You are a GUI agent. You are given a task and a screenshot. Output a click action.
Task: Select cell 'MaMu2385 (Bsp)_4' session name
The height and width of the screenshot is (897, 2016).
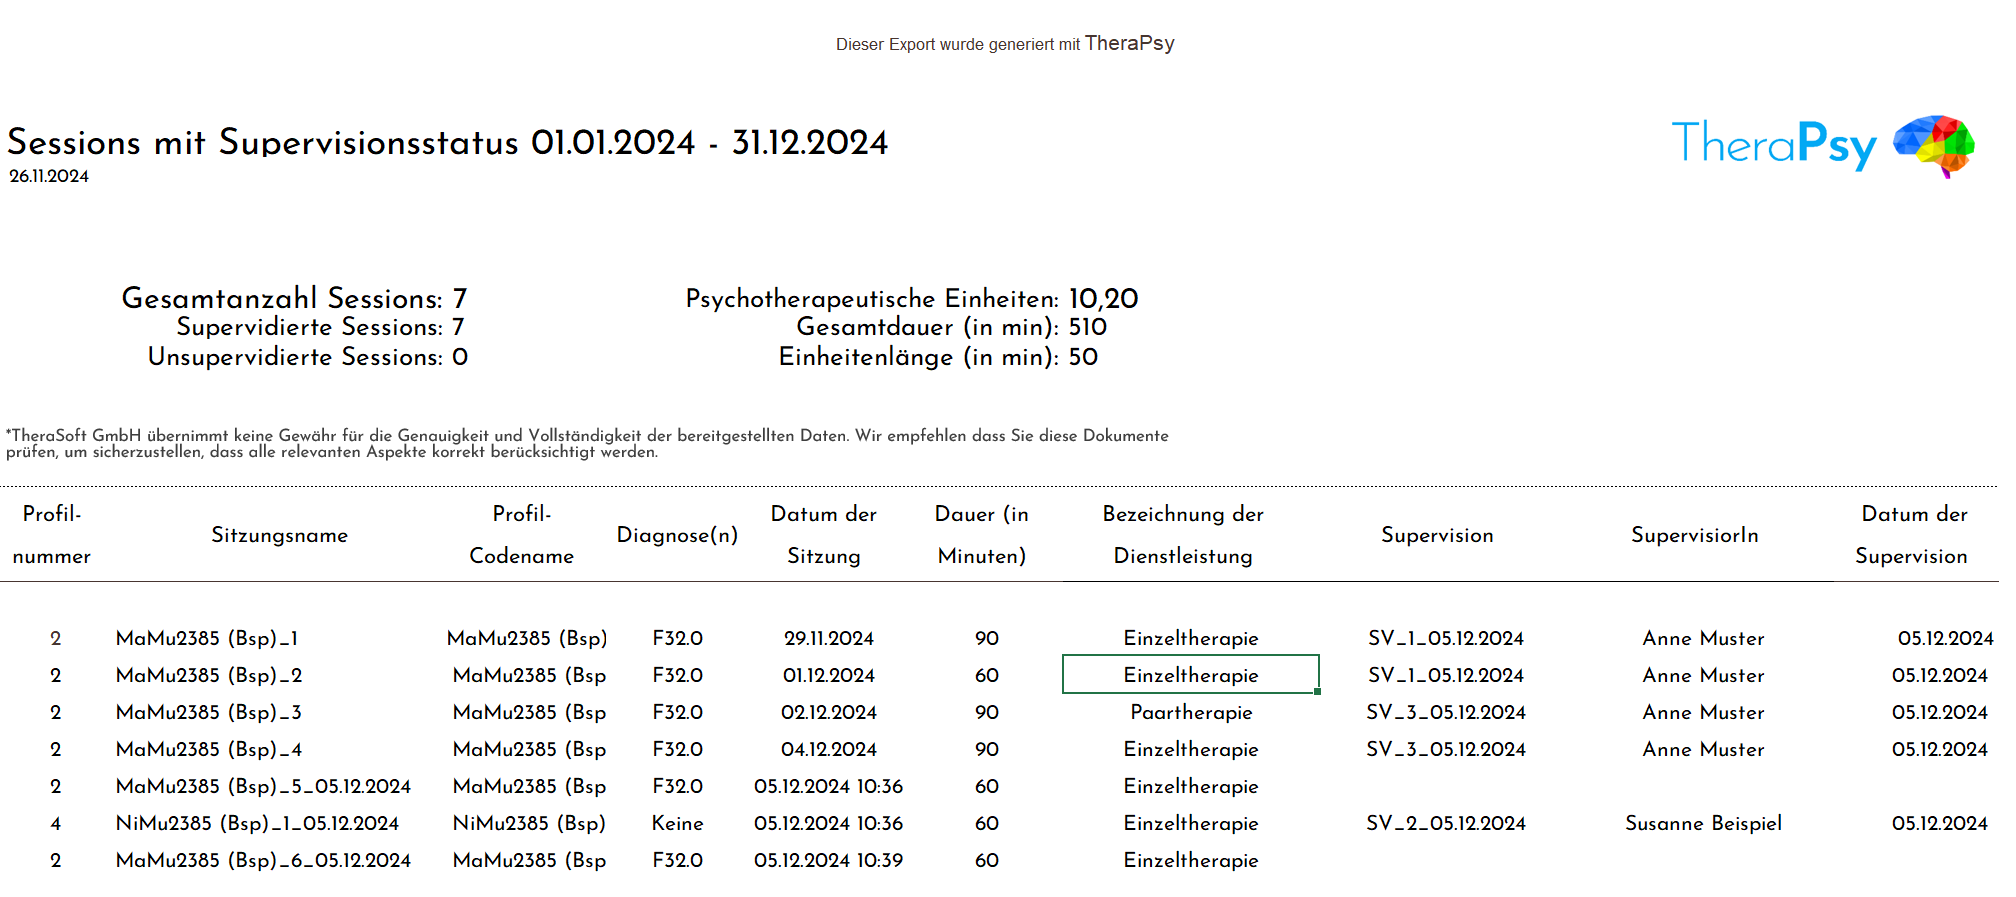209,750
